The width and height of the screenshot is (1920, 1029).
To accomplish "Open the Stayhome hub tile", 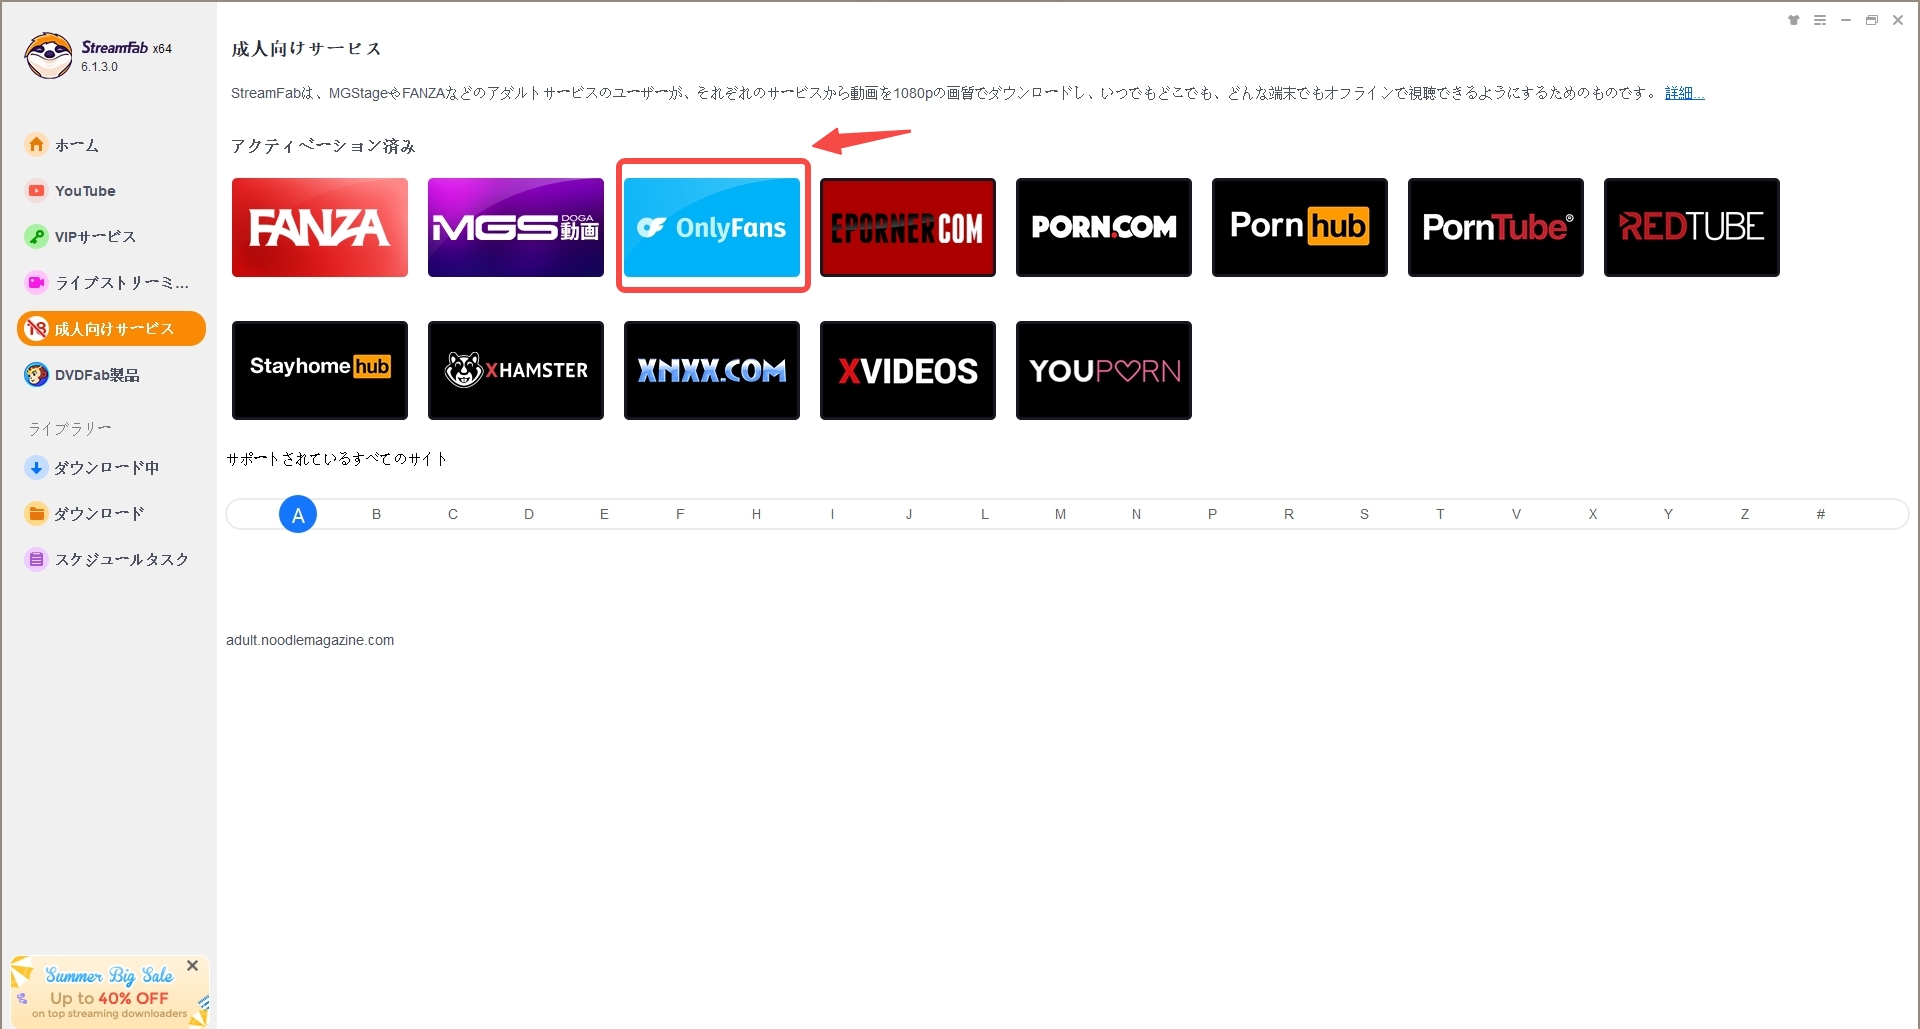I will [320, 370].
